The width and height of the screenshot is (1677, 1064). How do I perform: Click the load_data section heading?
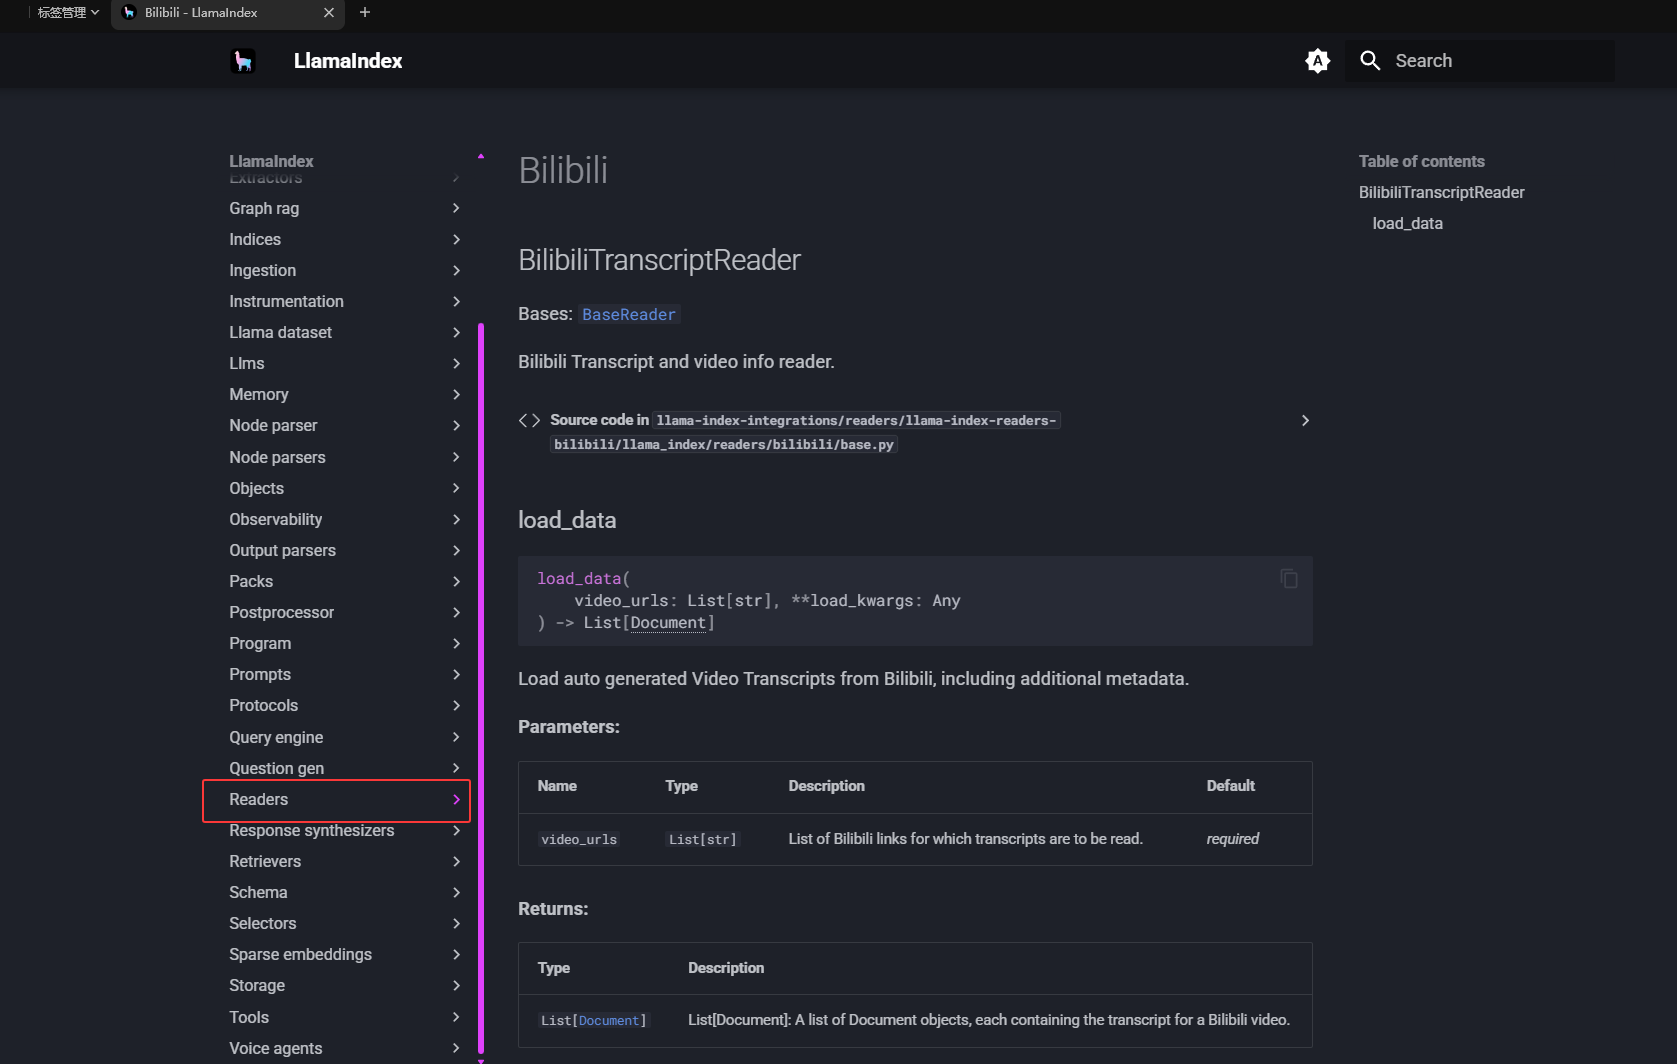[x=567, y=520]
